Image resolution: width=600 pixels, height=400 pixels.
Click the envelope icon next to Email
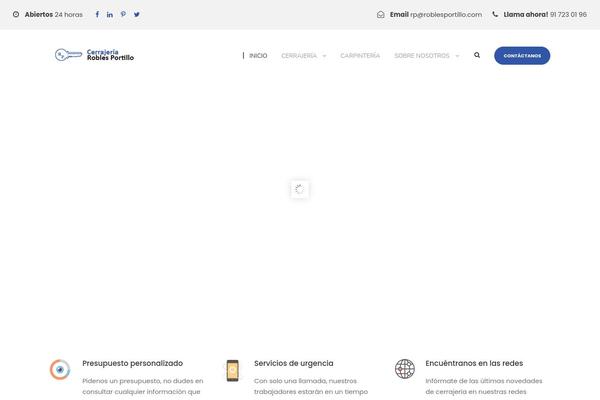pos(380,15)
